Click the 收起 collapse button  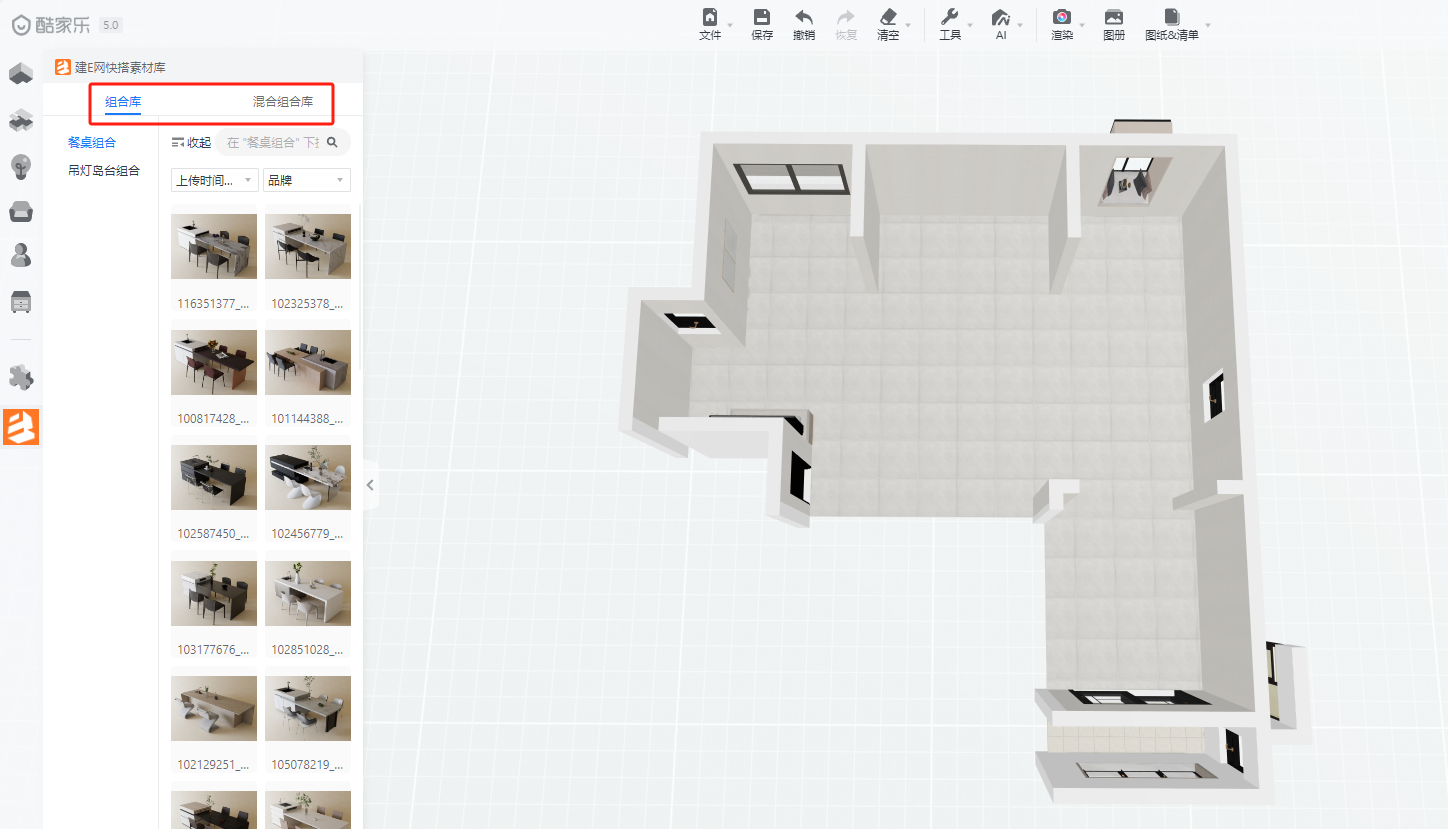pyautogui.click(x=191, y=142)
